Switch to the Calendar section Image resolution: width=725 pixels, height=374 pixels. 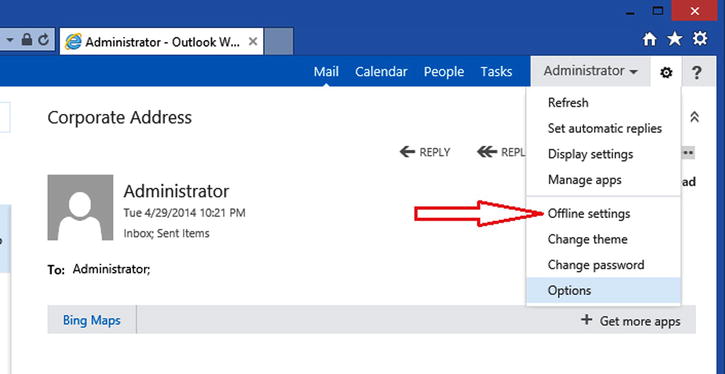(381, 72)
